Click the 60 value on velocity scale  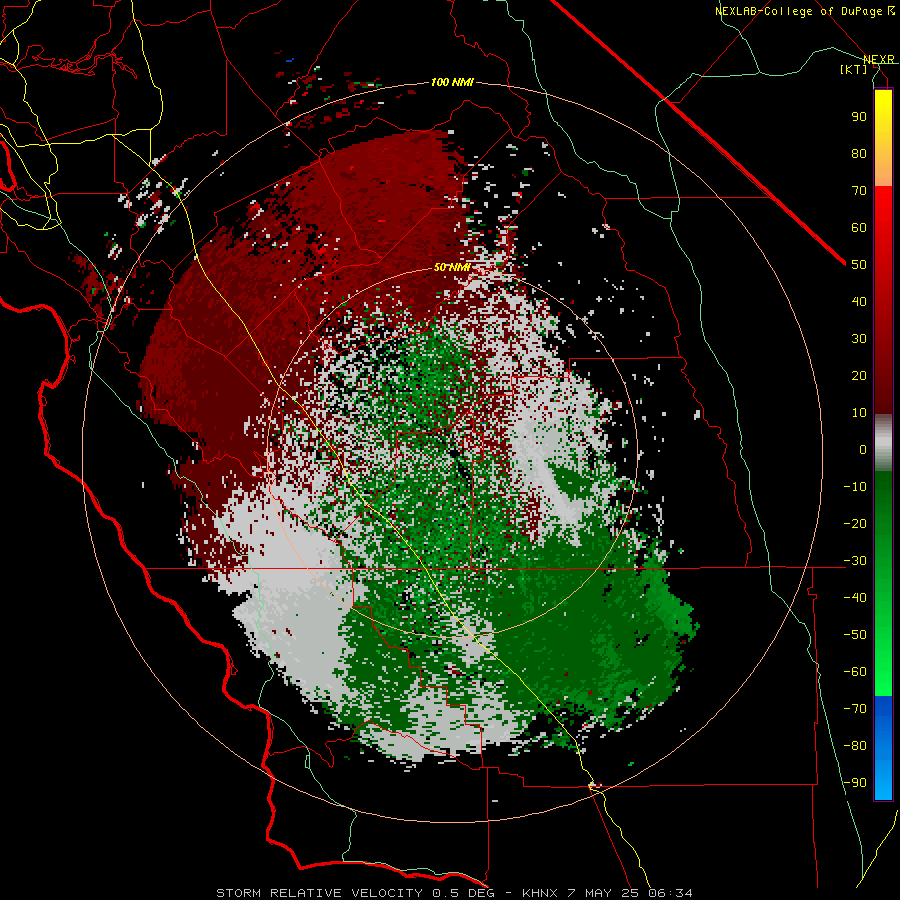coord(859,228)
